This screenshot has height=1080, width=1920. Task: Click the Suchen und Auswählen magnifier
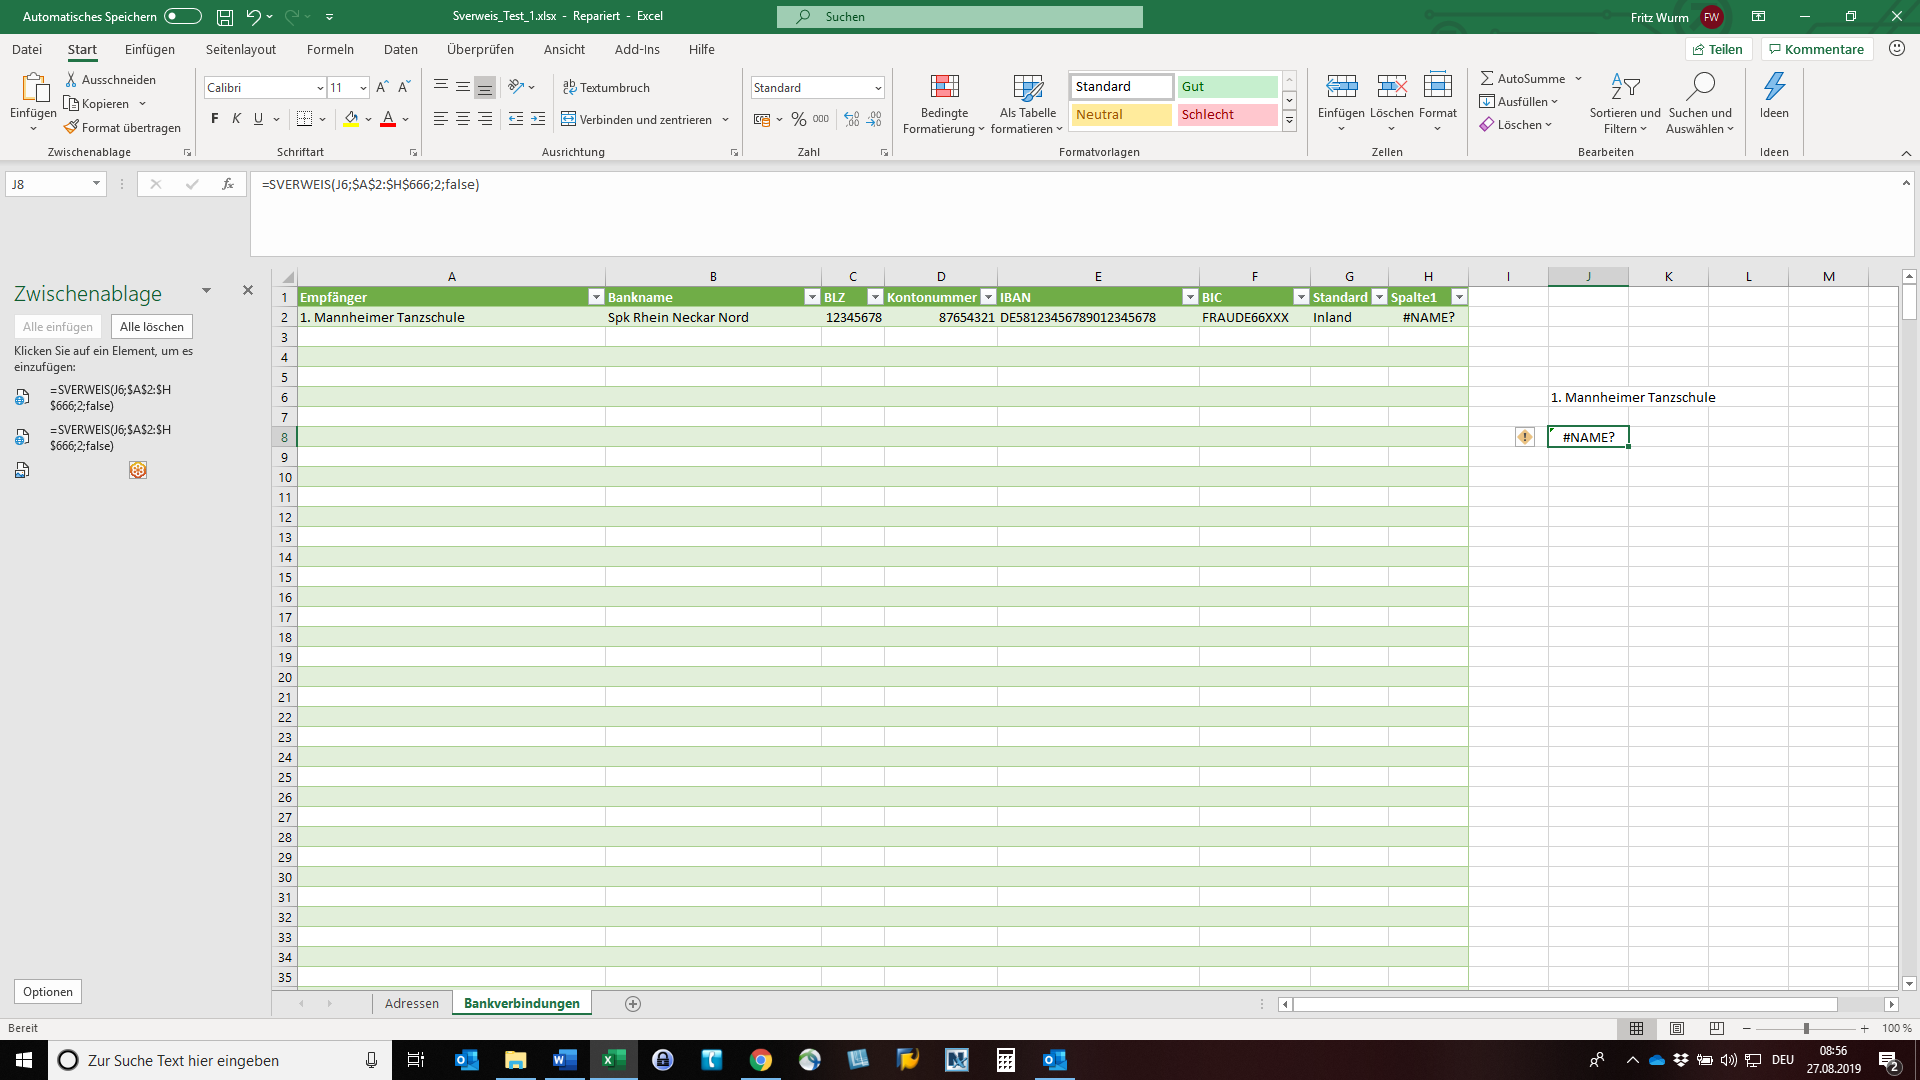(1699, 88)
